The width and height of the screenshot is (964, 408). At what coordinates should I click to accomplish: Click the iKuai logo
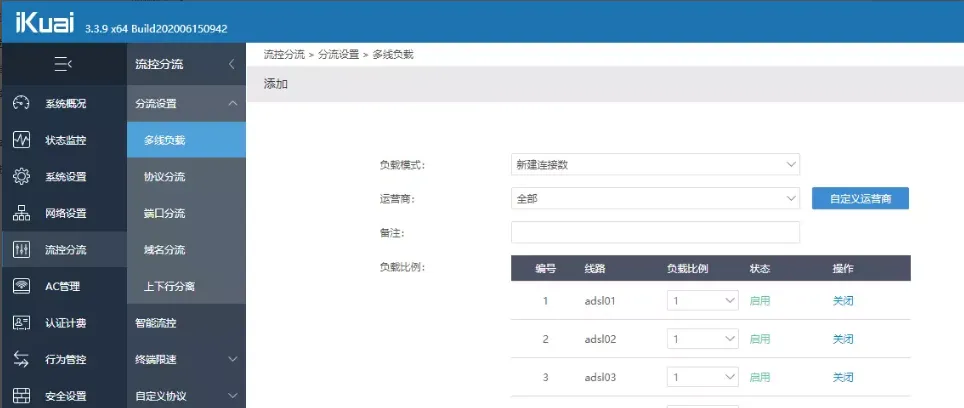coord(44,21)
